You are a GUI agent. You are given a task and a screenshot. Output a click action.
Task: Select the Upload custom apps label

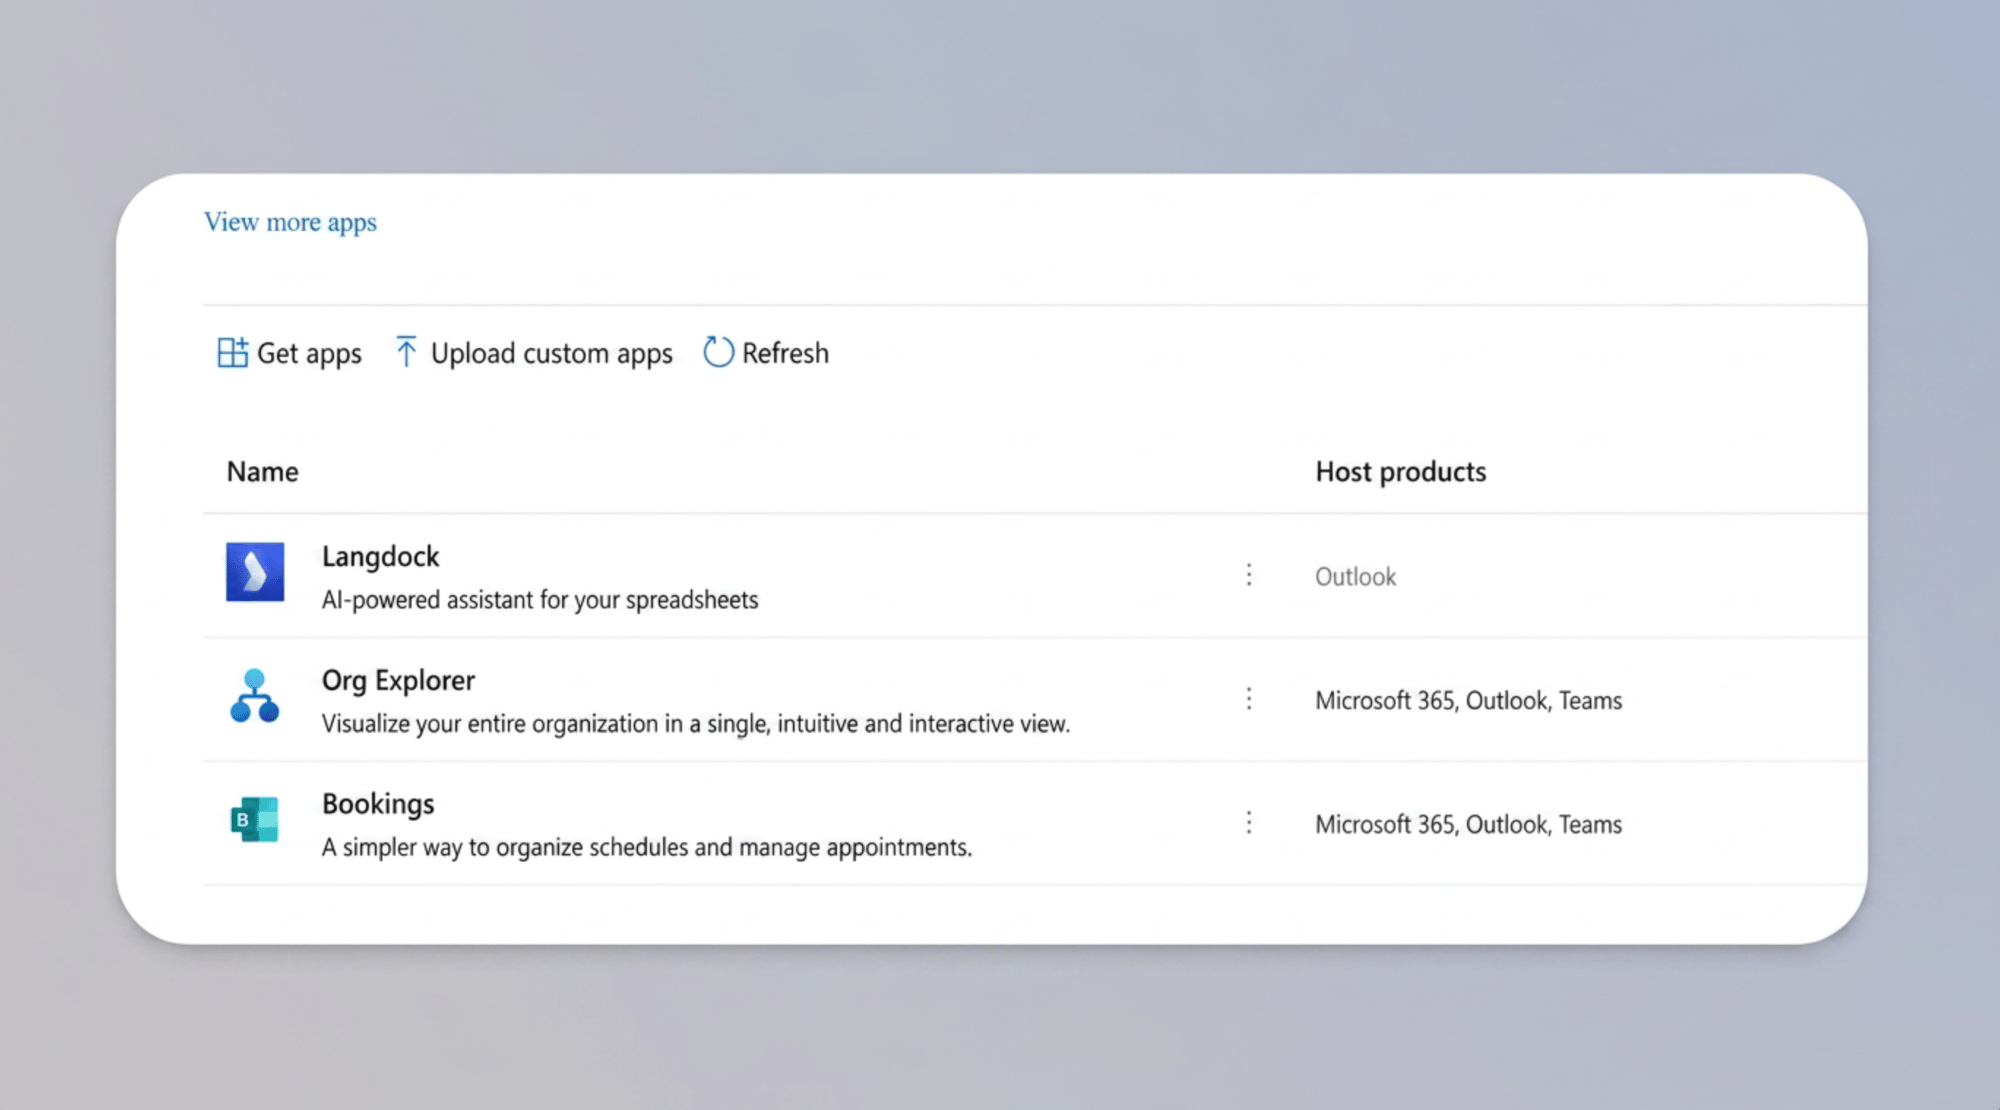pyautogui.click(x=552, y=354)
